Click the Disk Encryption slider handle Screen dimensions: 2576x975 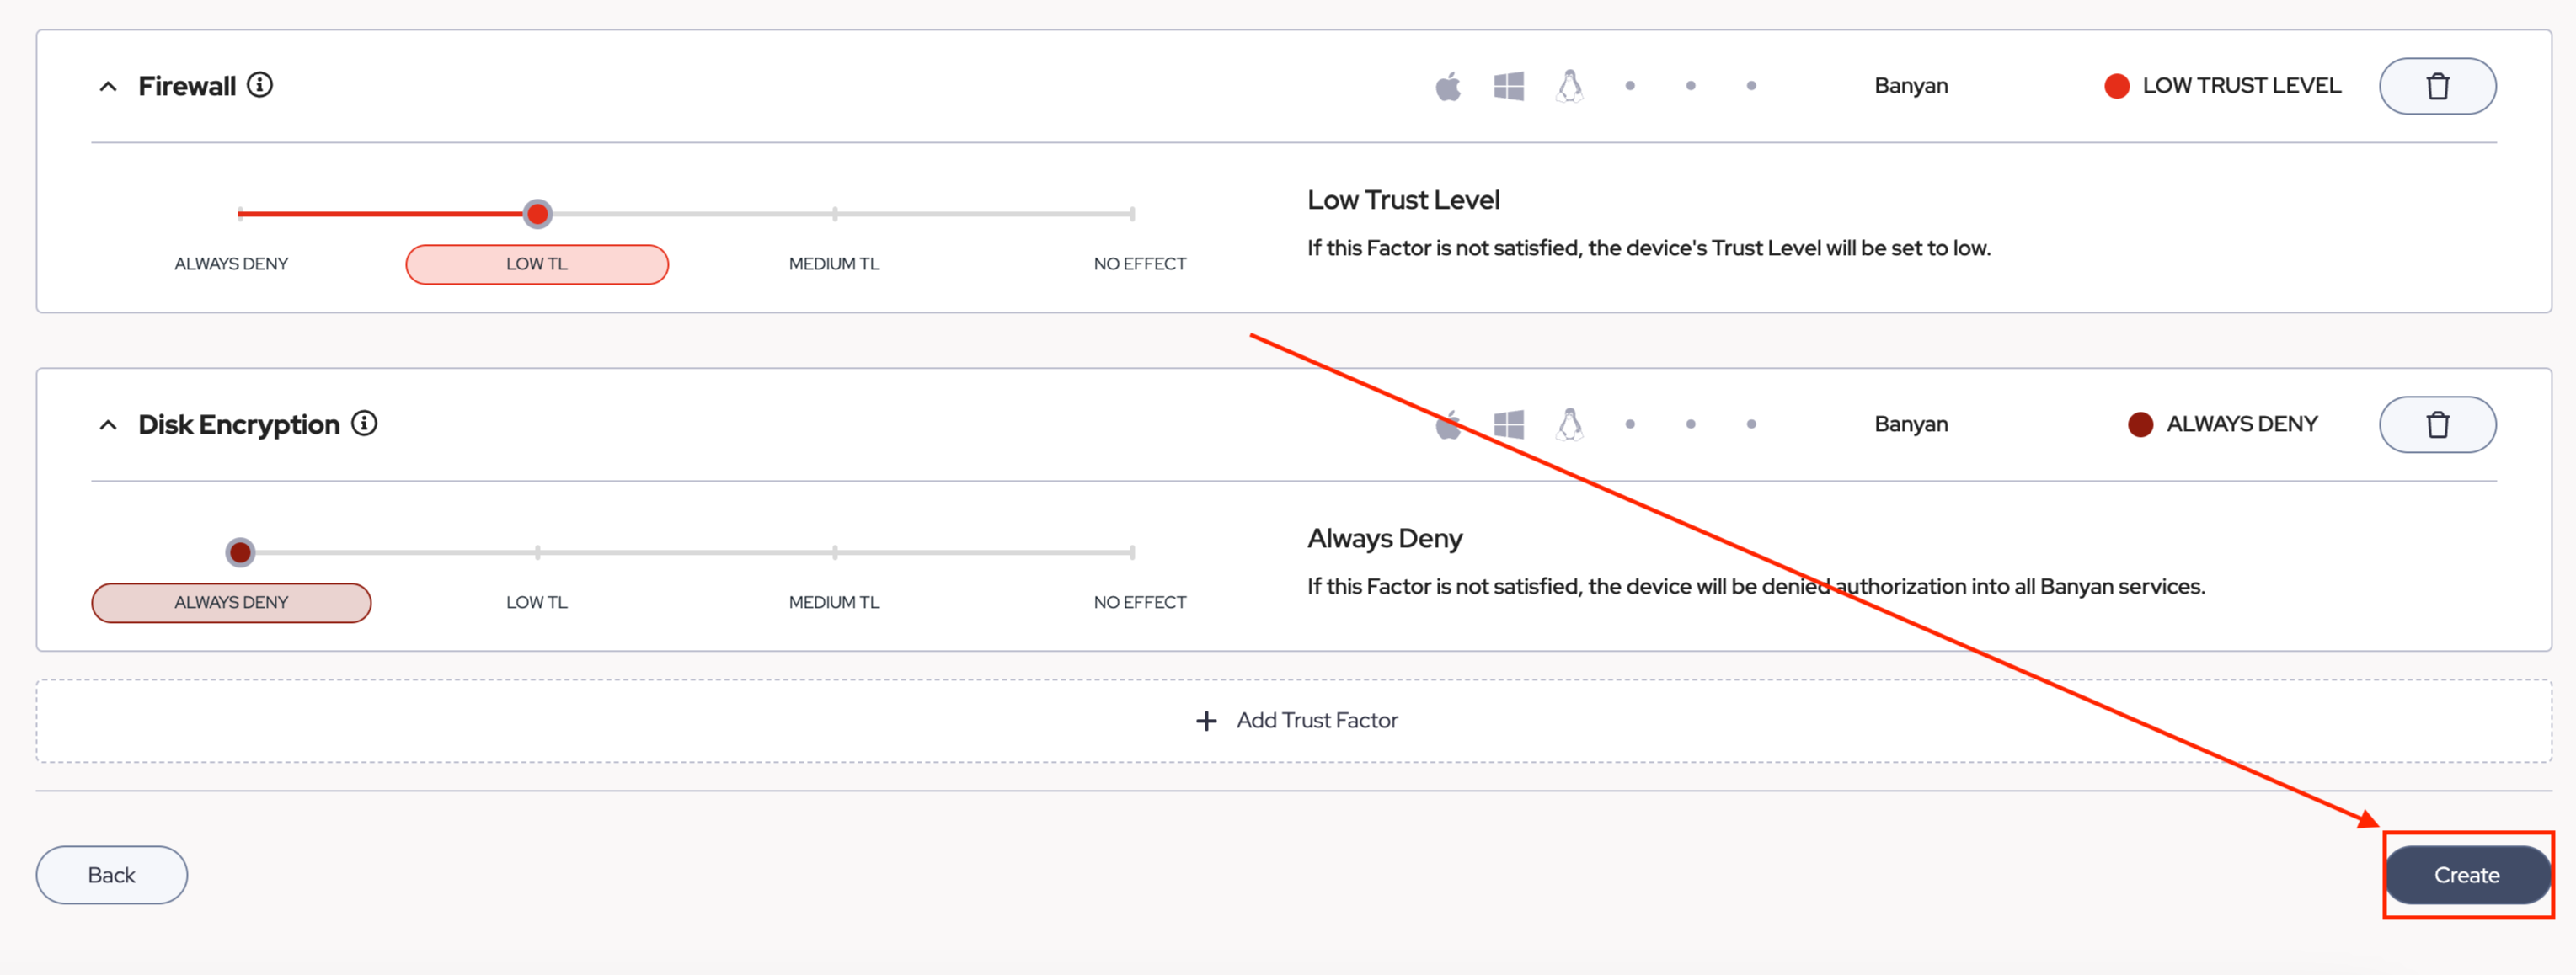tap(240, 552)
